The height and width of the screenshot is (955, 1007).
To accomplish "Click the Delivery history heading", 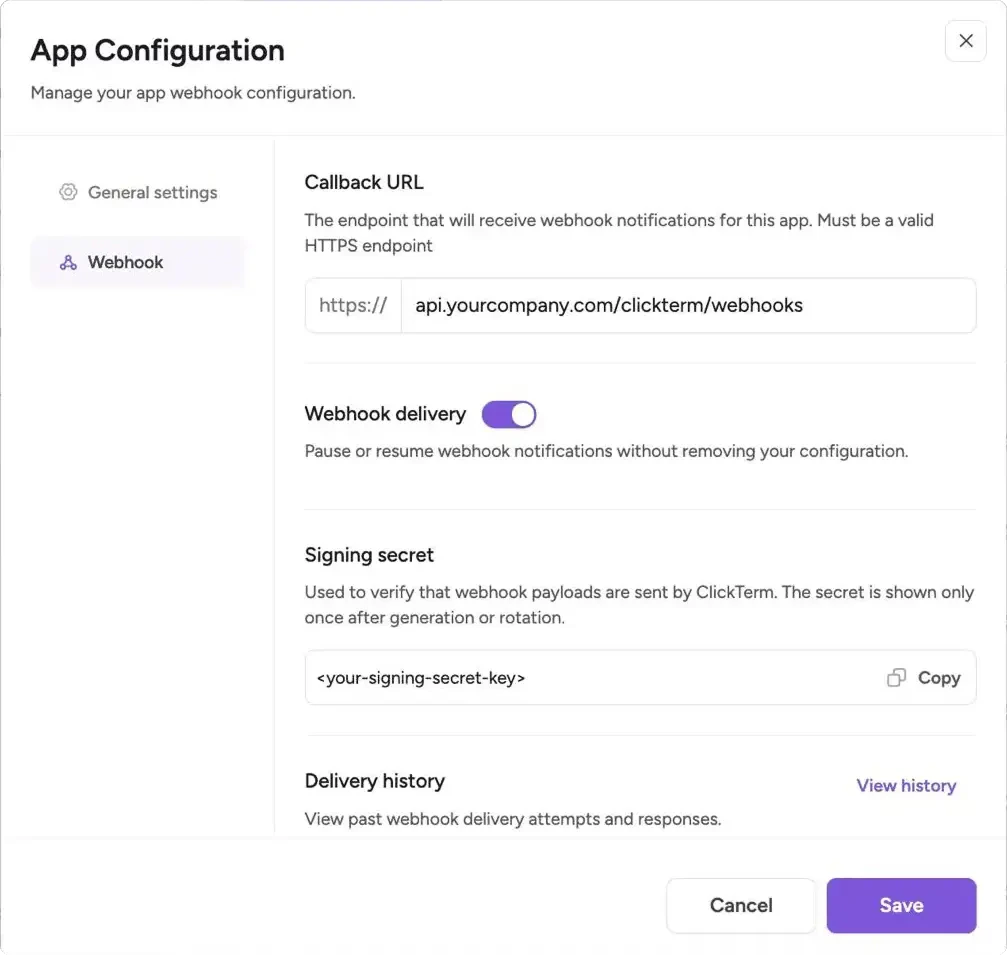I will pyautogui.click(x=374, y=781).
